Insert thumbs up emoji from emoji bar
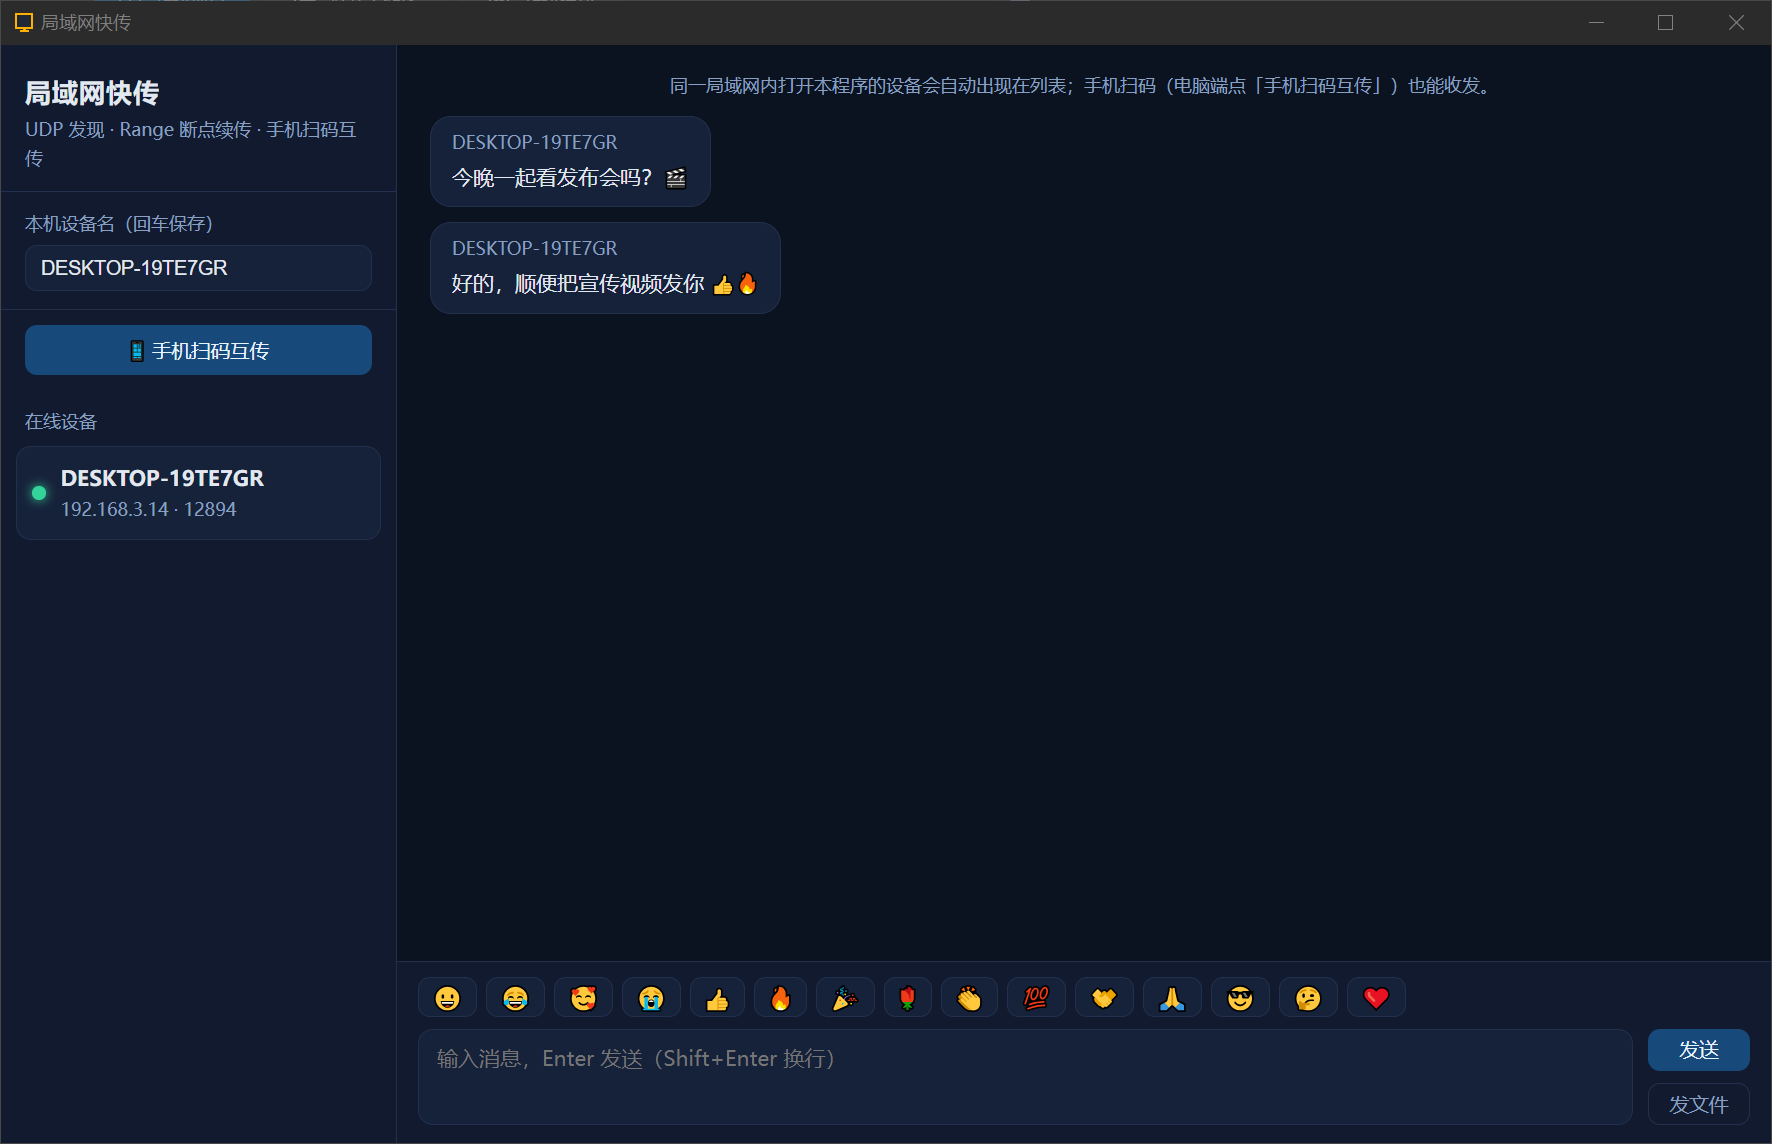The width and height of the screenshot is (1772, 1144). (x=717, y=997)
